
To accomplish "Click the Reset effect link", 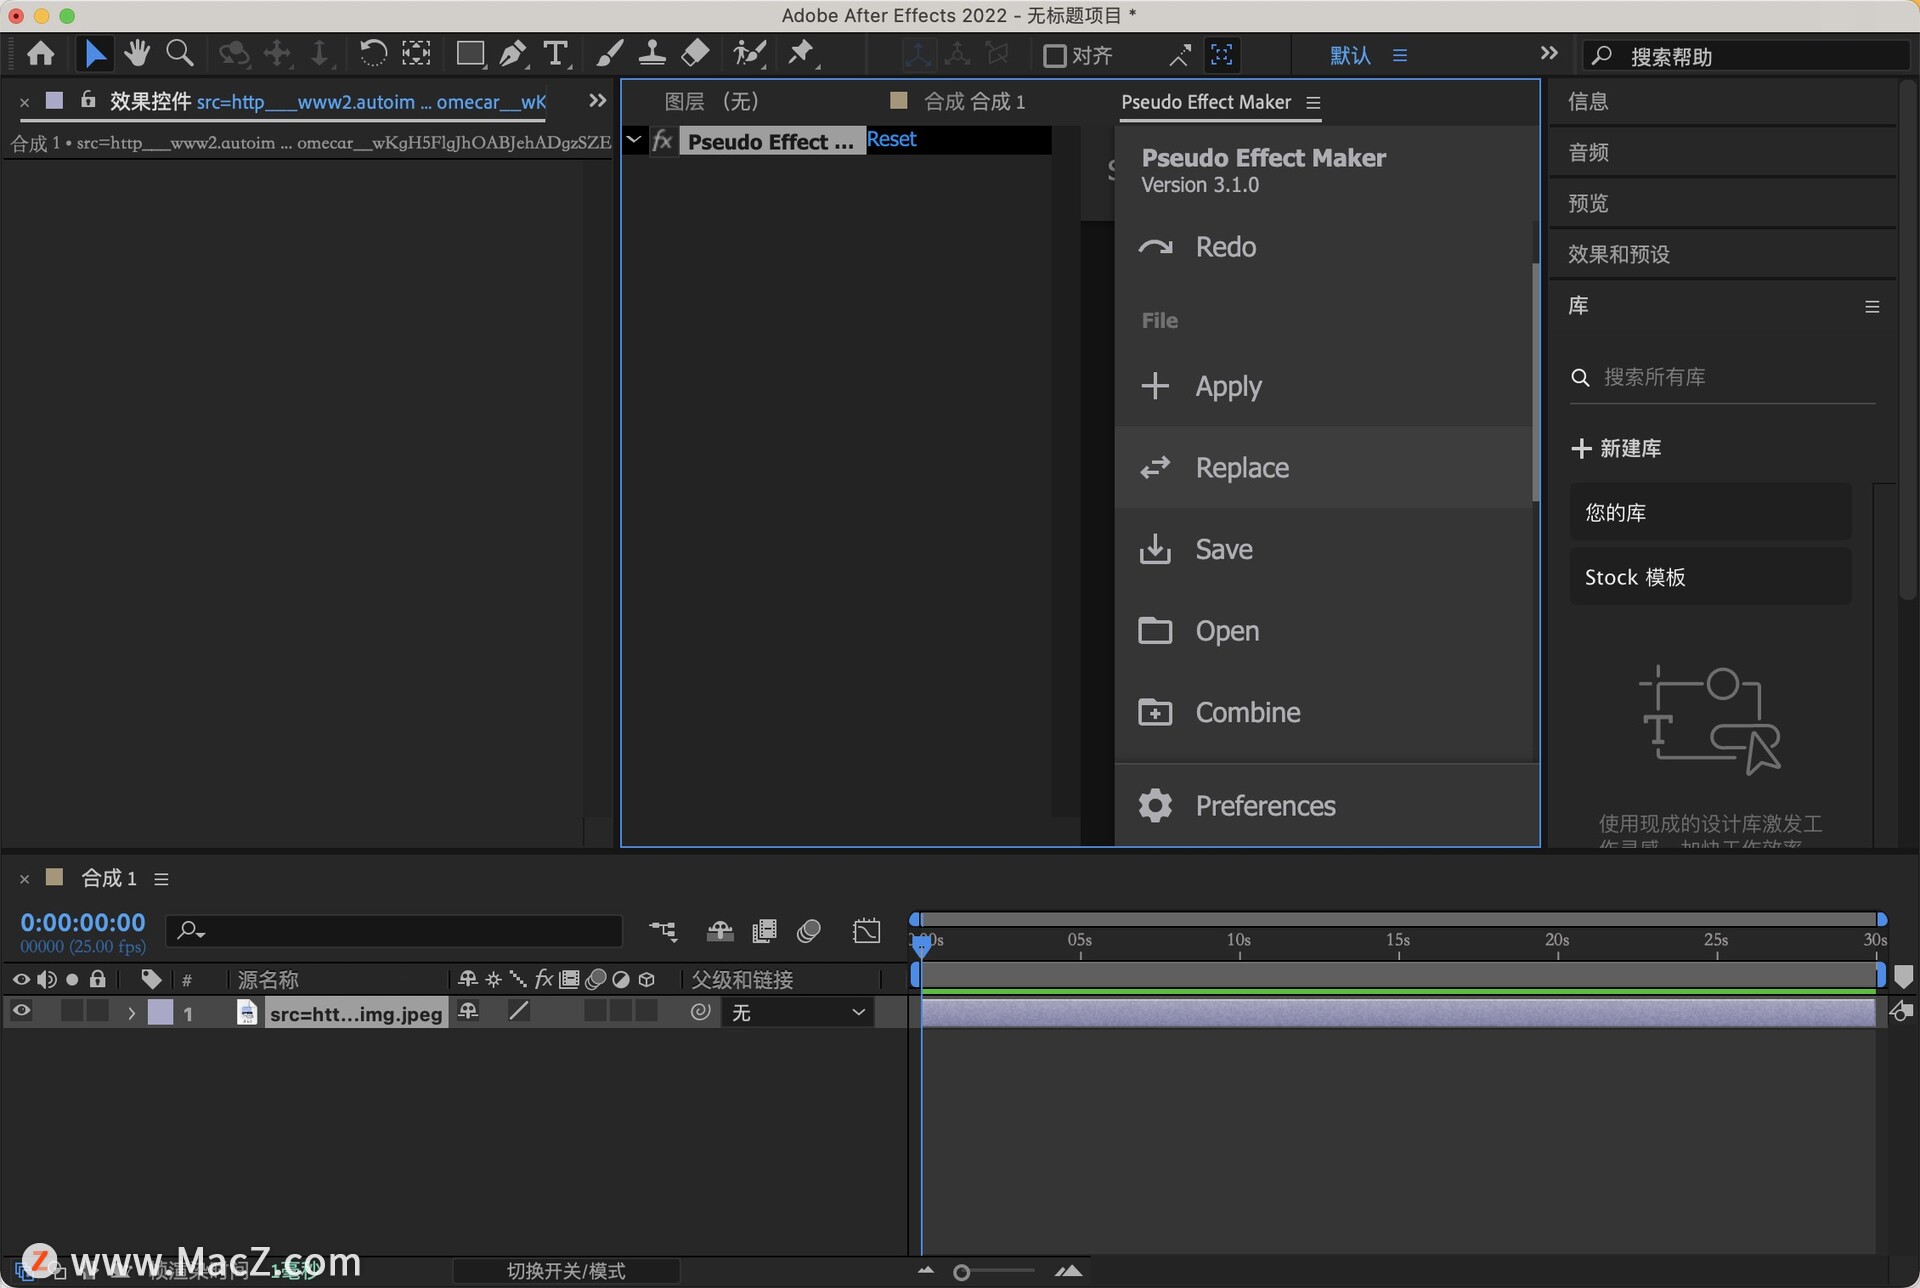I will pos(891,140).
